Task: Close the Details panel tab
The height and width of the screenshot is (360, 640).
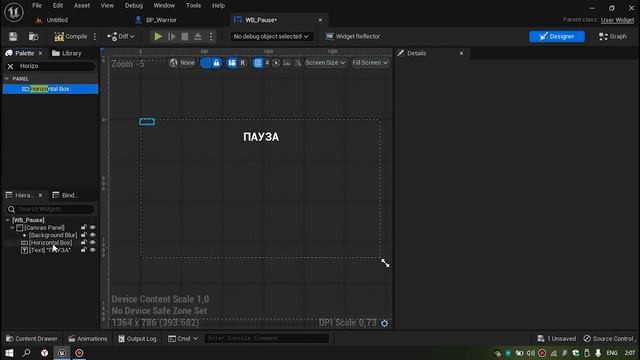Action: (461, 53)
